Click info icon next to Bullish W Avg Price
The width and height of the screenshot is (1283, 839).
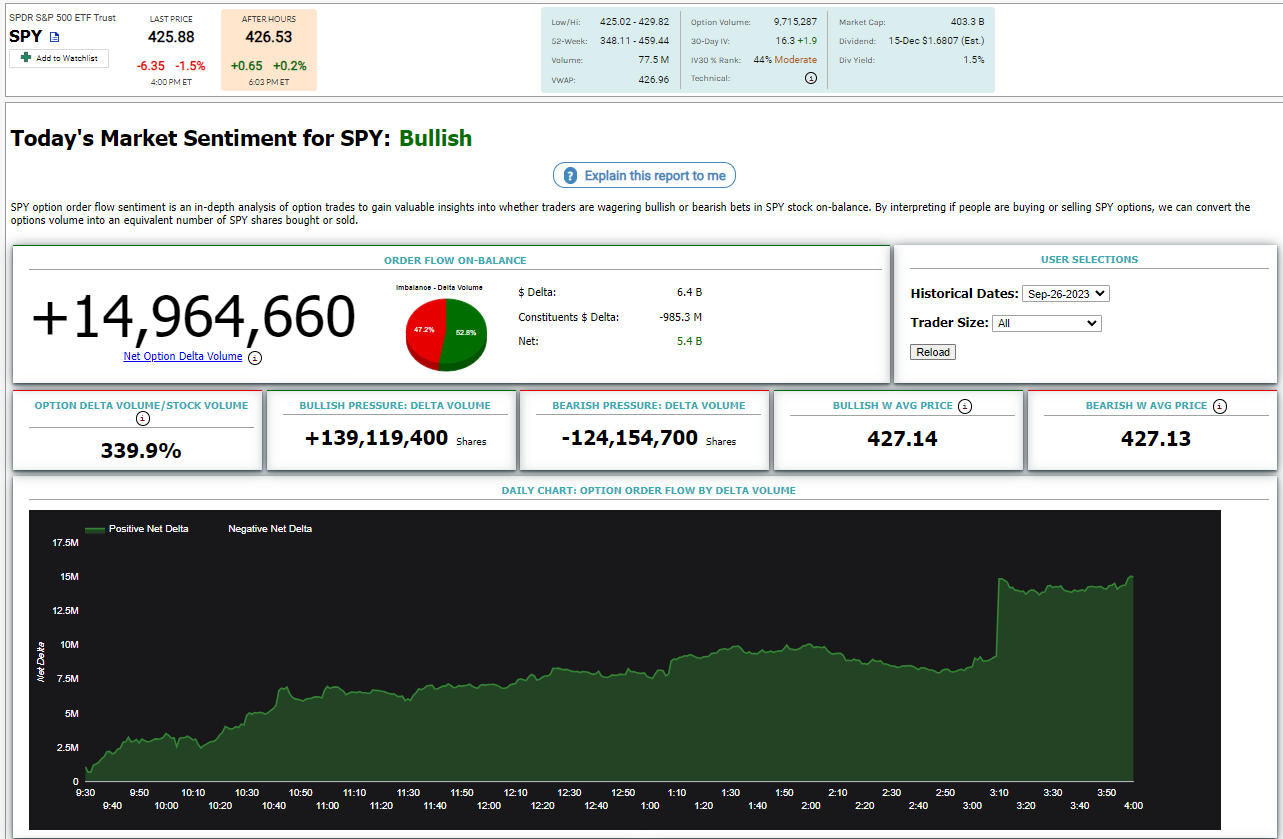click(x=964, y=406)
